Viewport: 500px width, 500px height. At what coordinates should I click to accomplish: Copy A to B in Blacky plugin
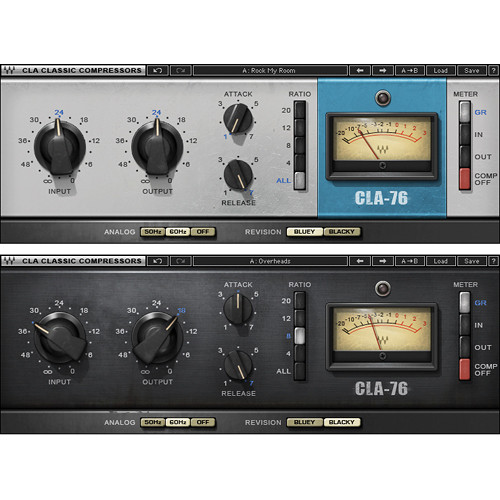[x=410, y=261]
